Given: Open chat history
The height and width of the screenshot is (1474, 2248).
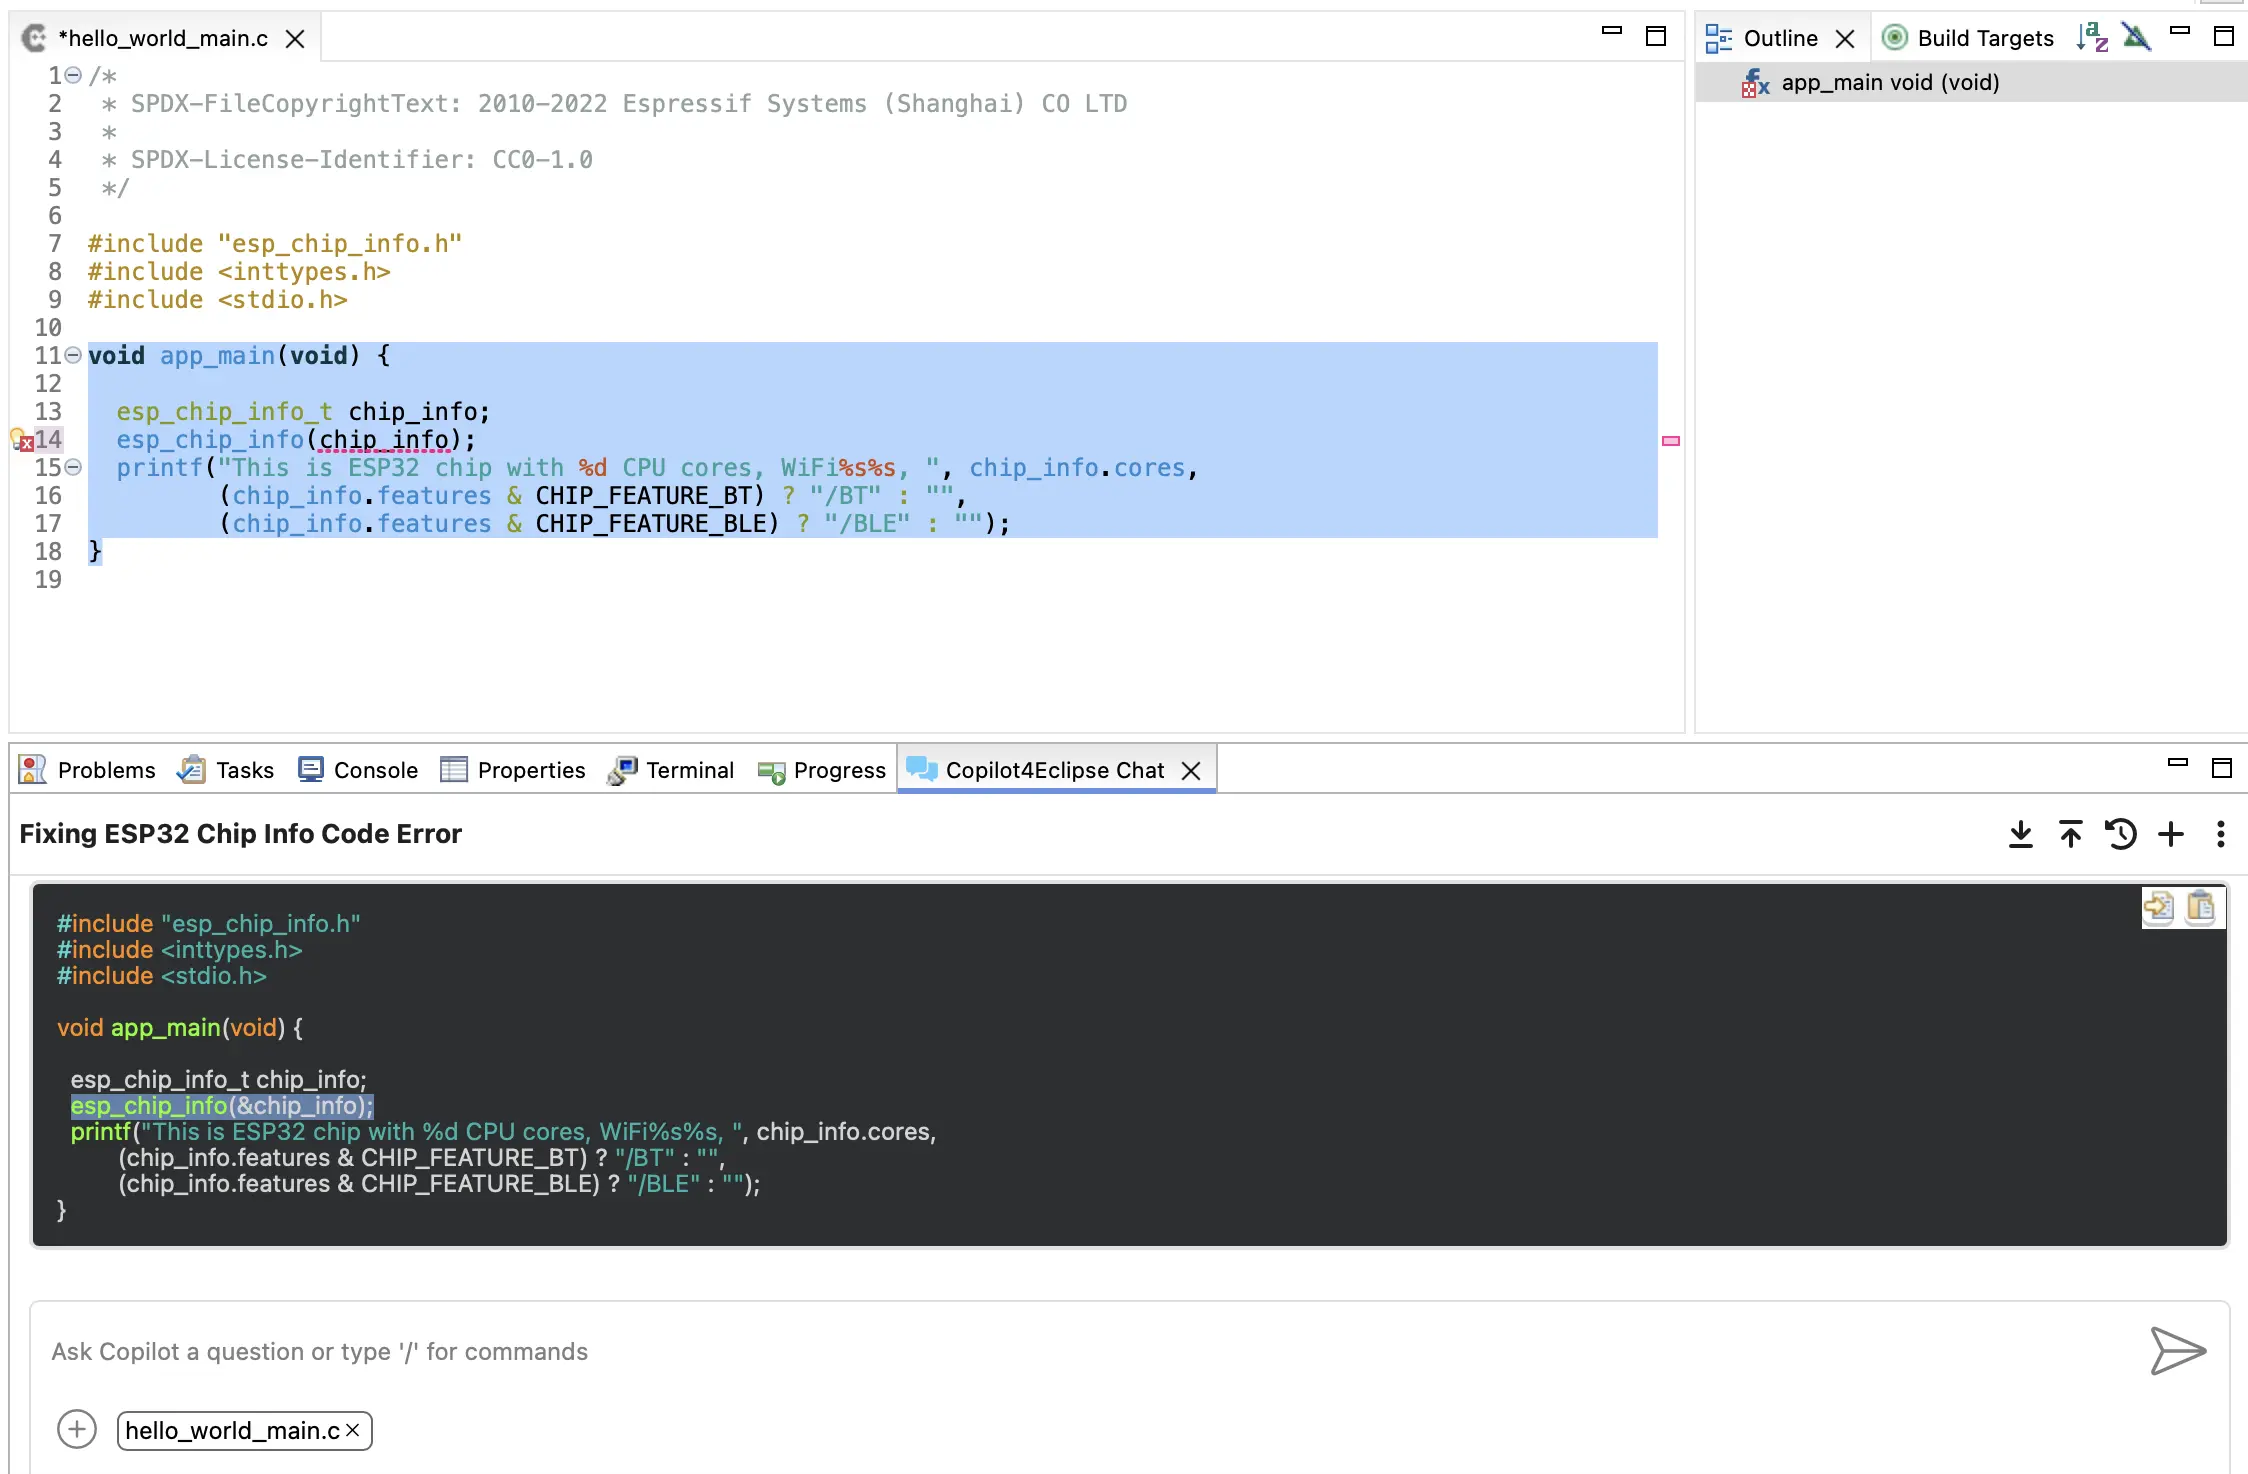Looking at the screenshot, I should [2120, 834].
